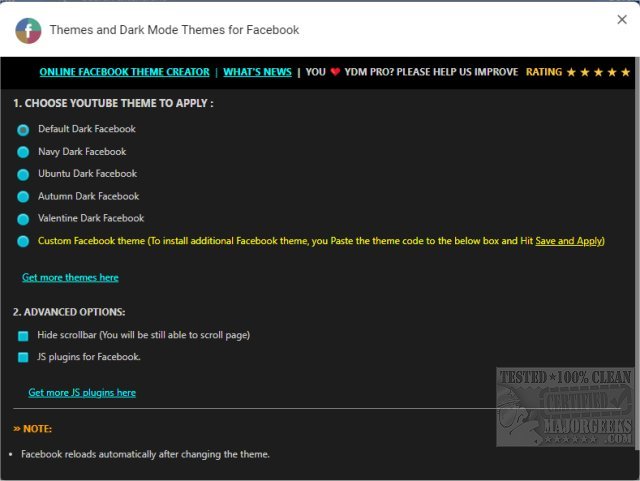
Task: Click YDM PRO? Please help us improve text
Action: coord(431,72)
